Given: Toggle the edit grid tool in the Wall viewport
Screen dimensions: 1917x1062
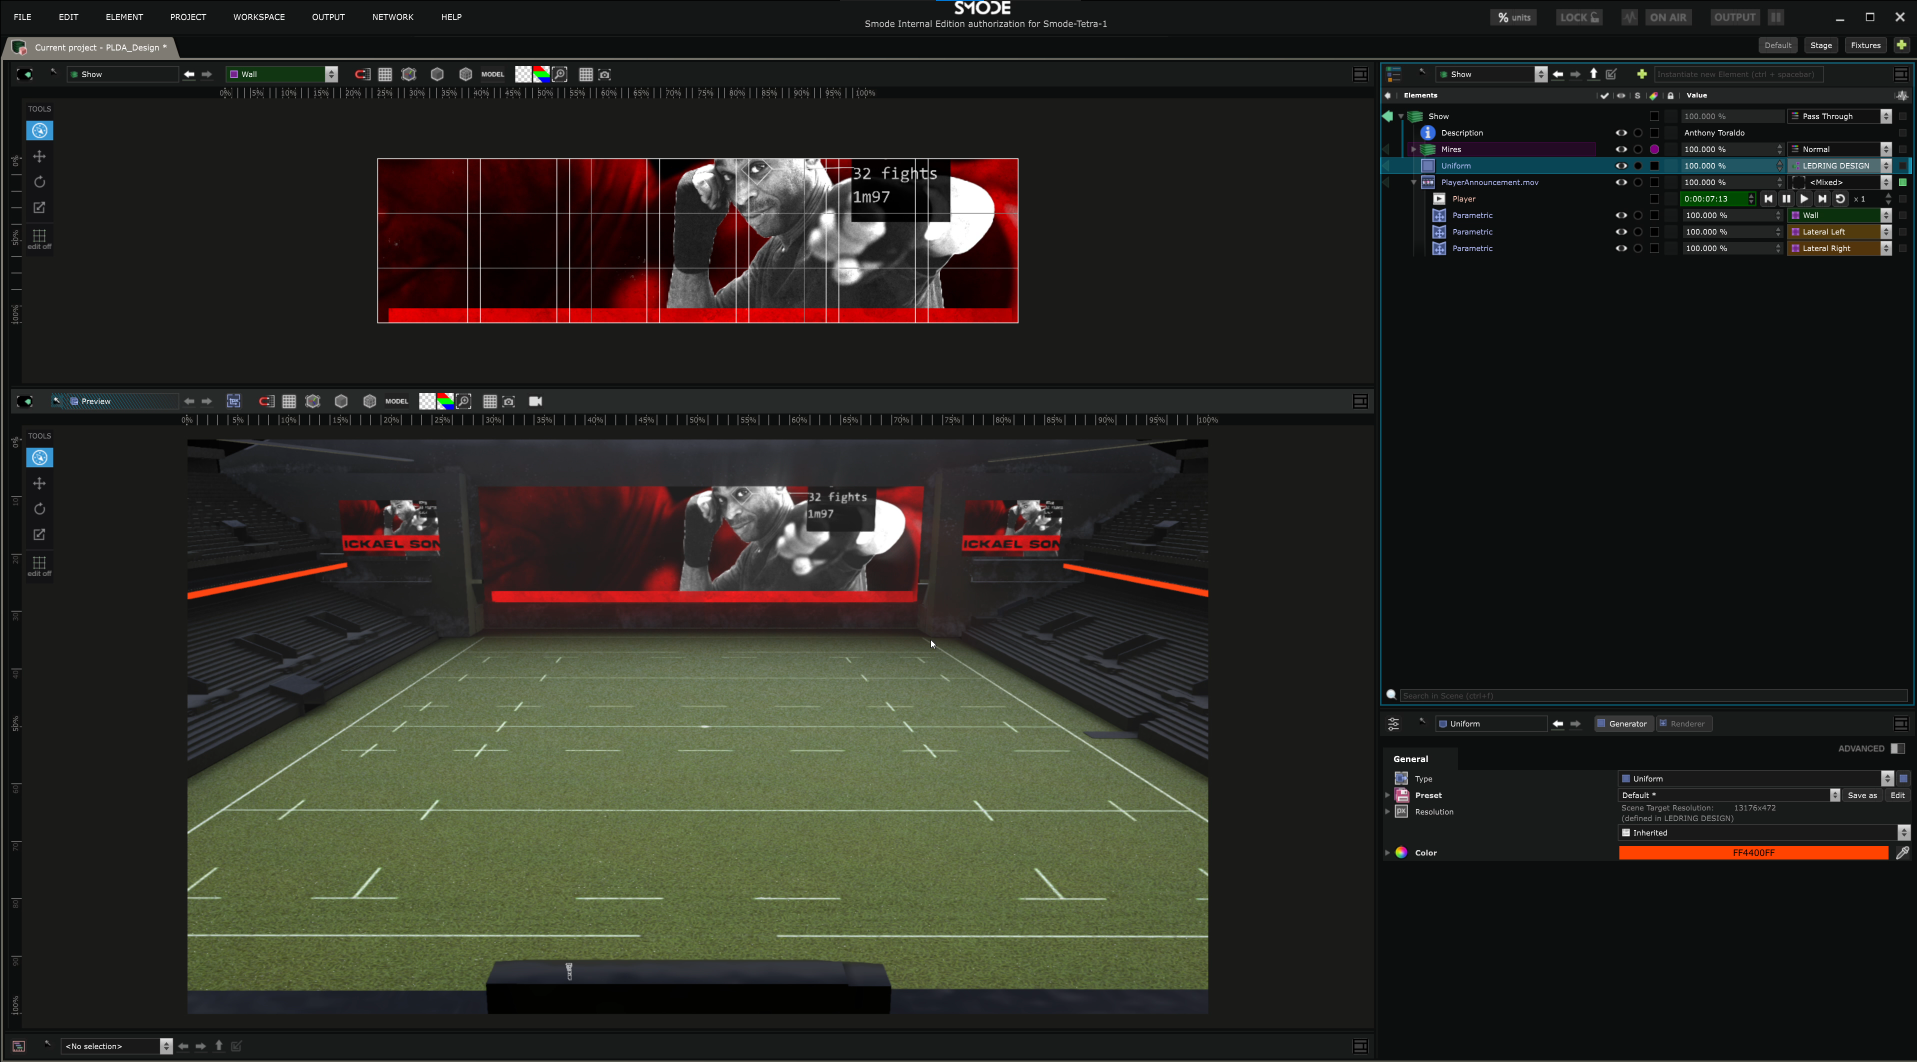Looking at the screenshot, I should click(39, 238).
